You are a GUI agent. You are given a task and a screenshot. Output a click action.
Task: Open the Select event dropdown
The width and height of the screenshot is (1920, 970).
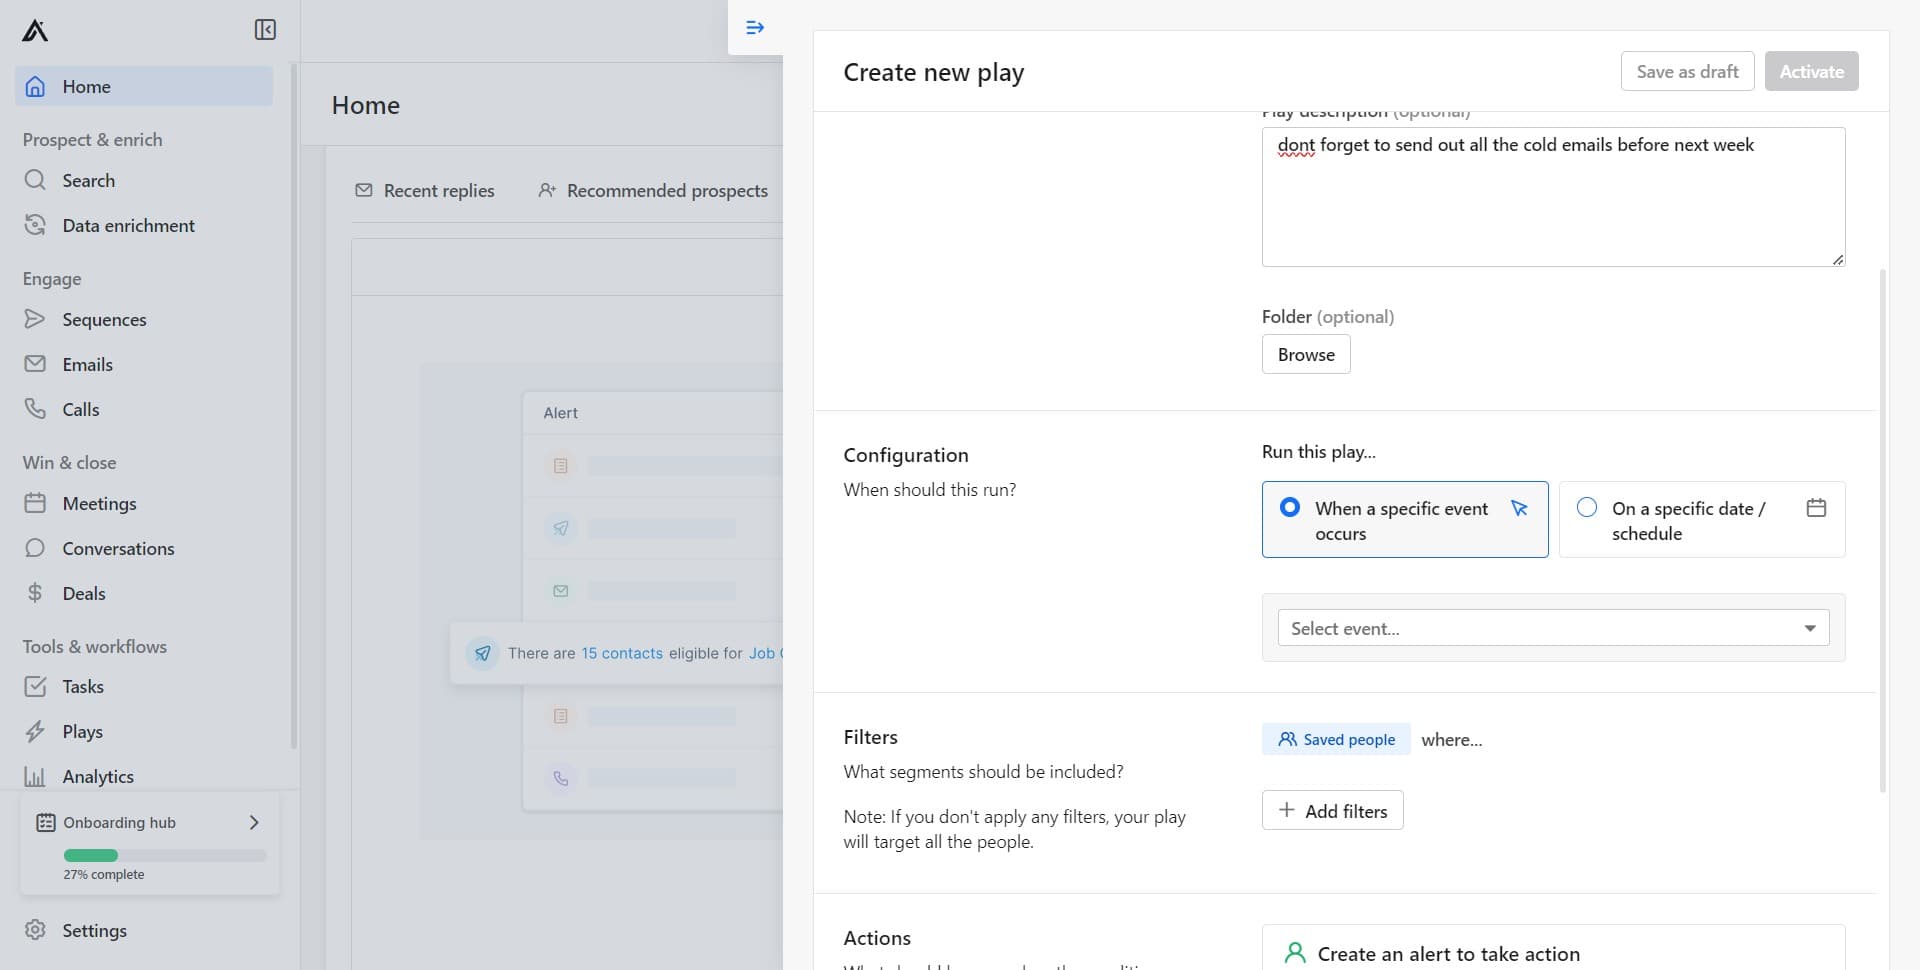(x=1553, y=628)
